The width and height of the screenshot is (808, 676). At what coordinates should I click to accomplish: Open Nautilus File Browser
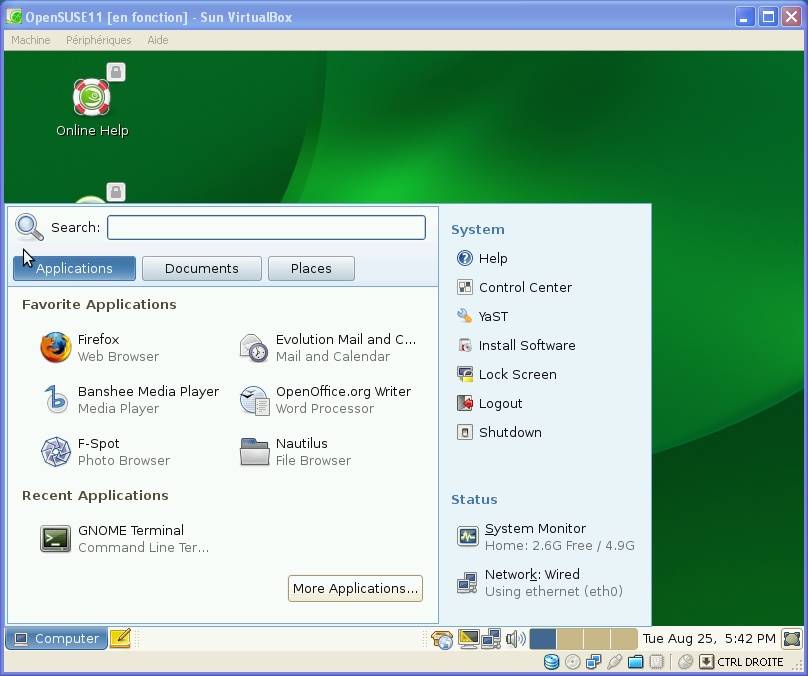(295, 452)
